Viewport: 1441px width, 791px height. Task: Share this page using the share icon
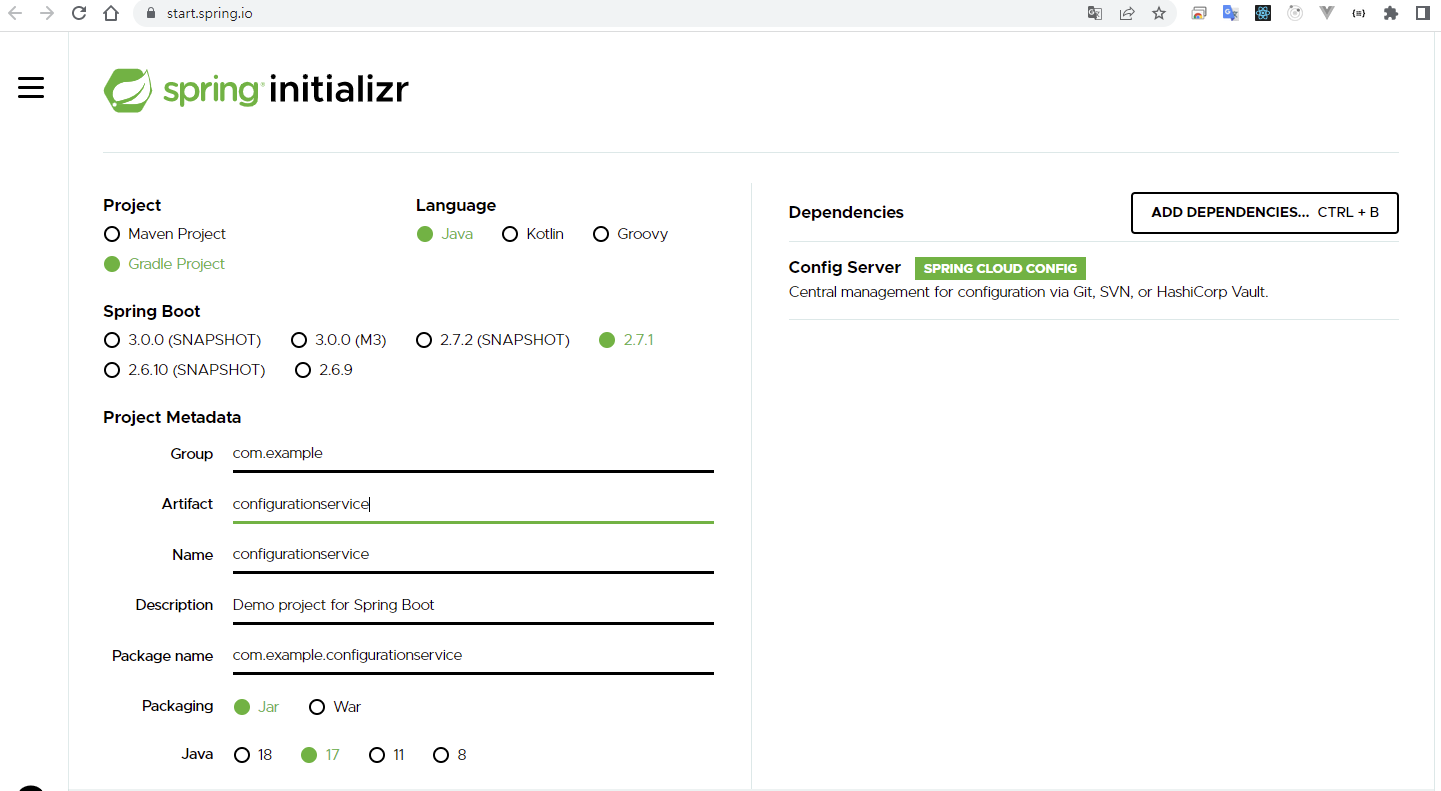click(x=1127, y=13)
